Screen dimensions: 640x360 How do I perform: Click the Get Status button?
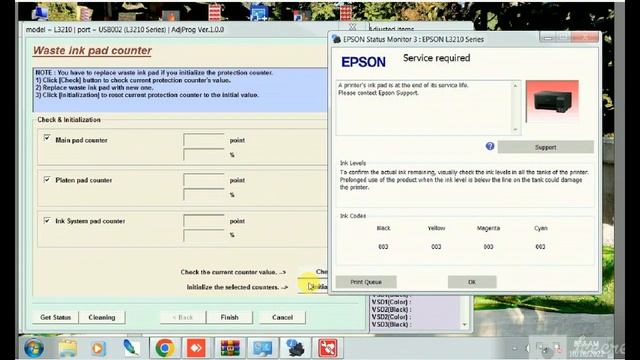coord(56,317)
